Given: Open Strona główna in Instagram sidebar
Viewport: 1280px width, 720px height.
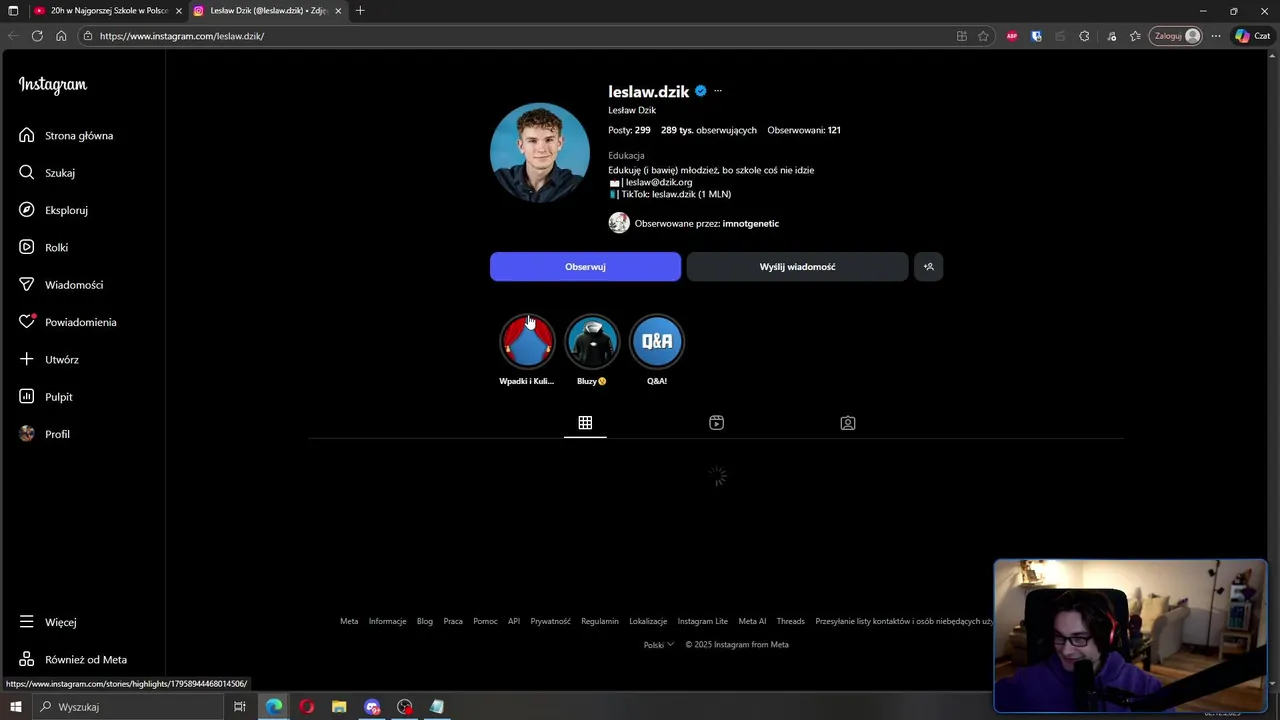Looking at the screenshot, I should [66, 135].
